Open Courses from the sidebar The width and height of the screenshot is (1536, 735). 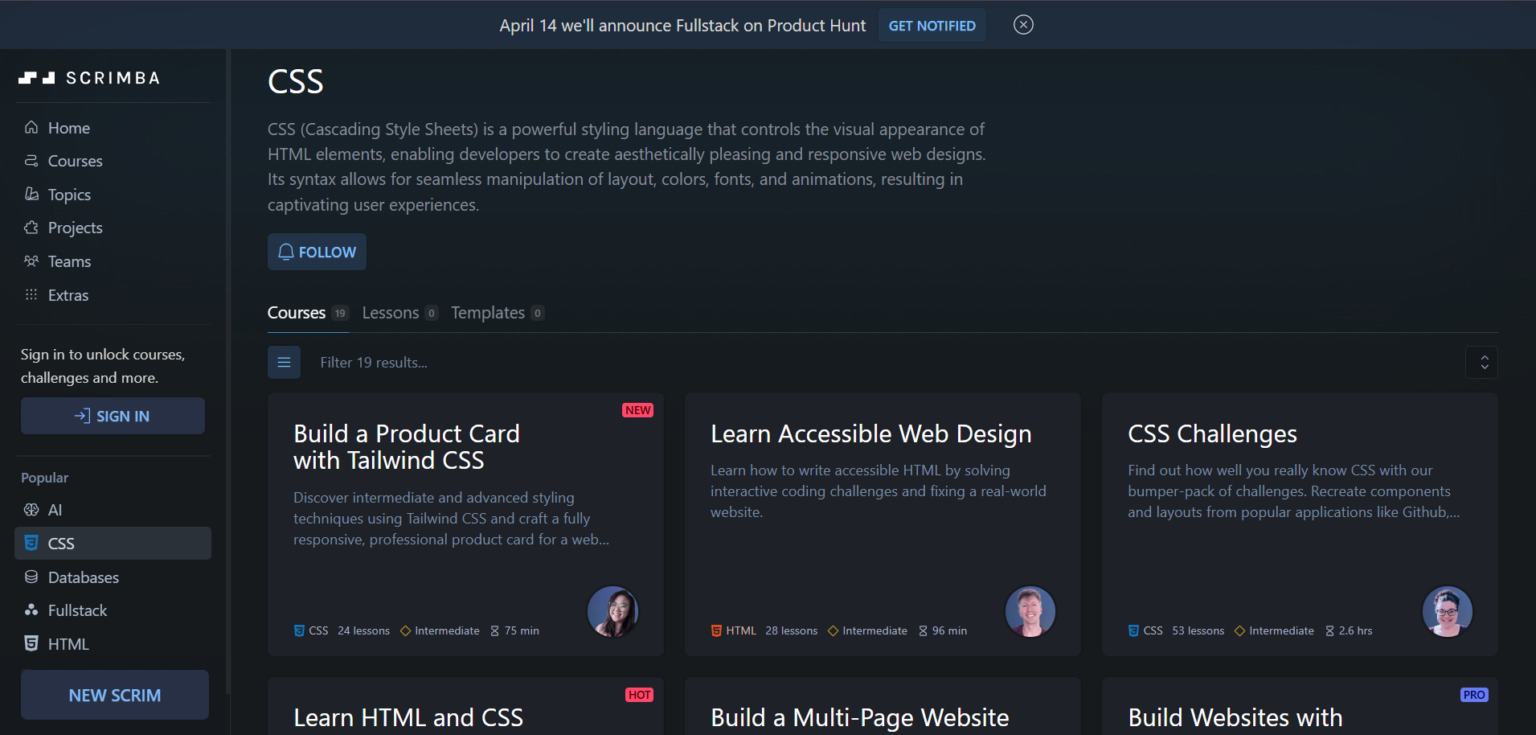(x=75, y=160)
